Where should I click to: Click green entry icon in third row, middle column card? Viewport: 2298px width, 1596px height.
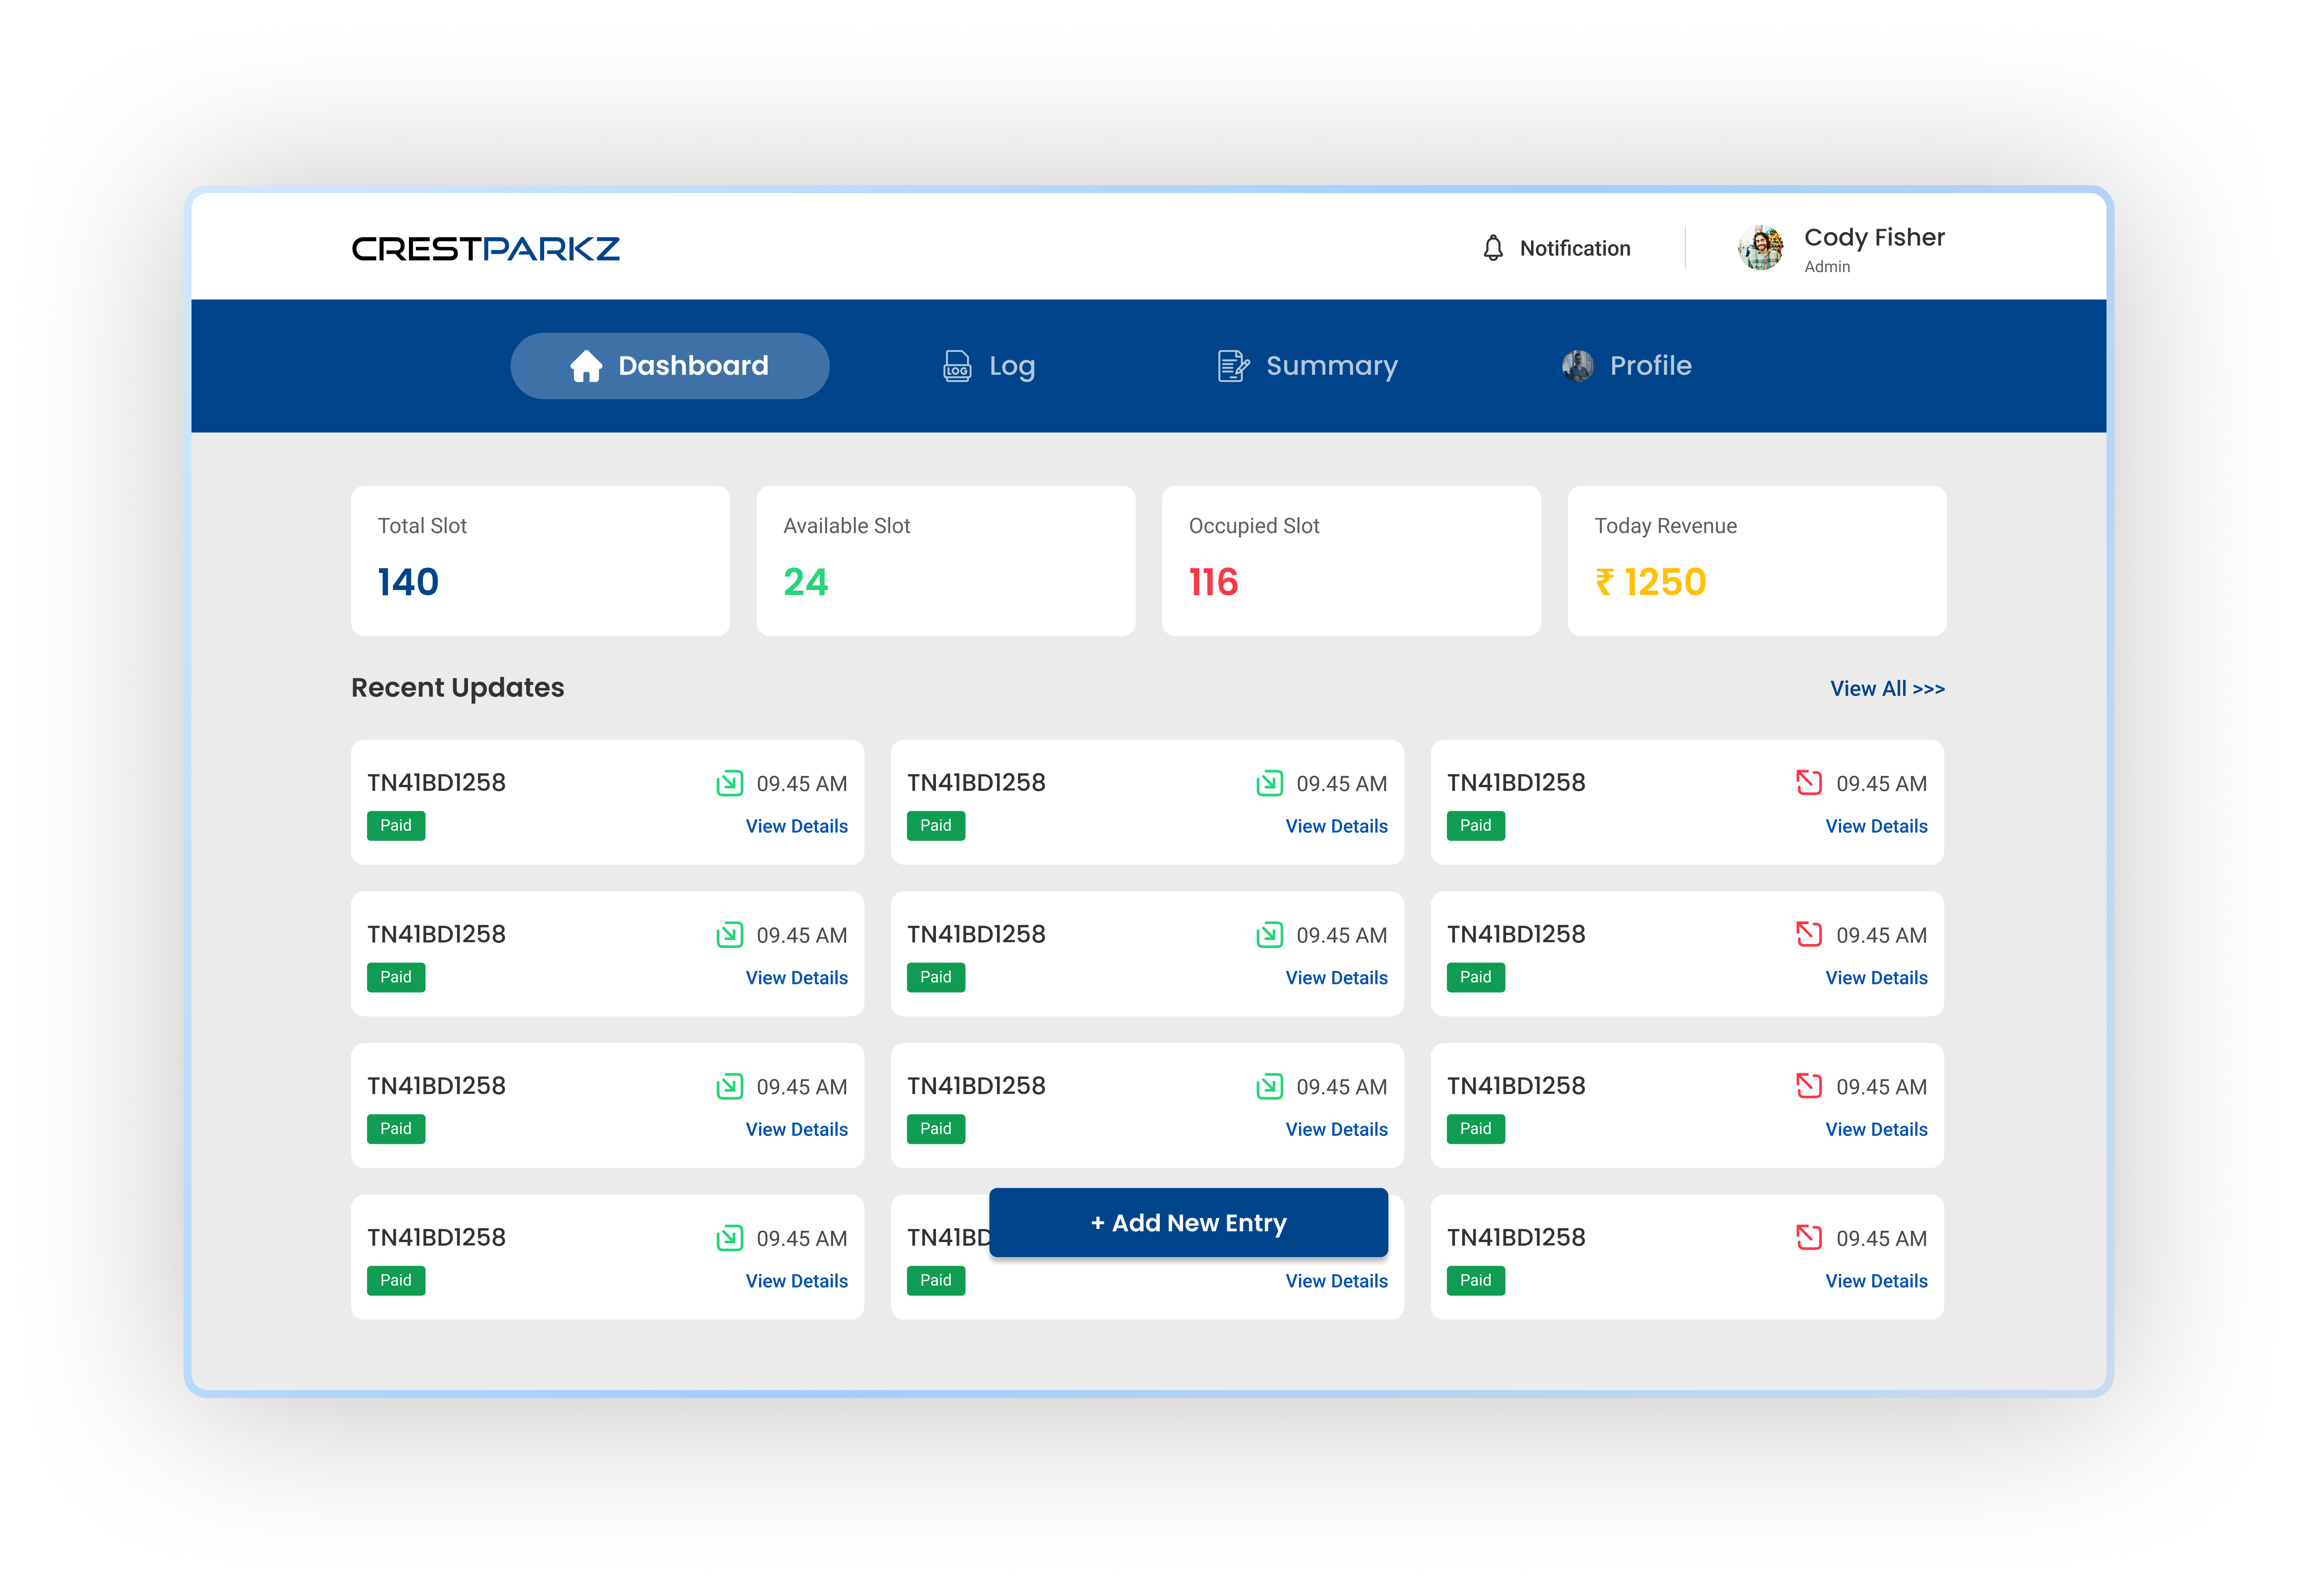coord(1270,1086)
